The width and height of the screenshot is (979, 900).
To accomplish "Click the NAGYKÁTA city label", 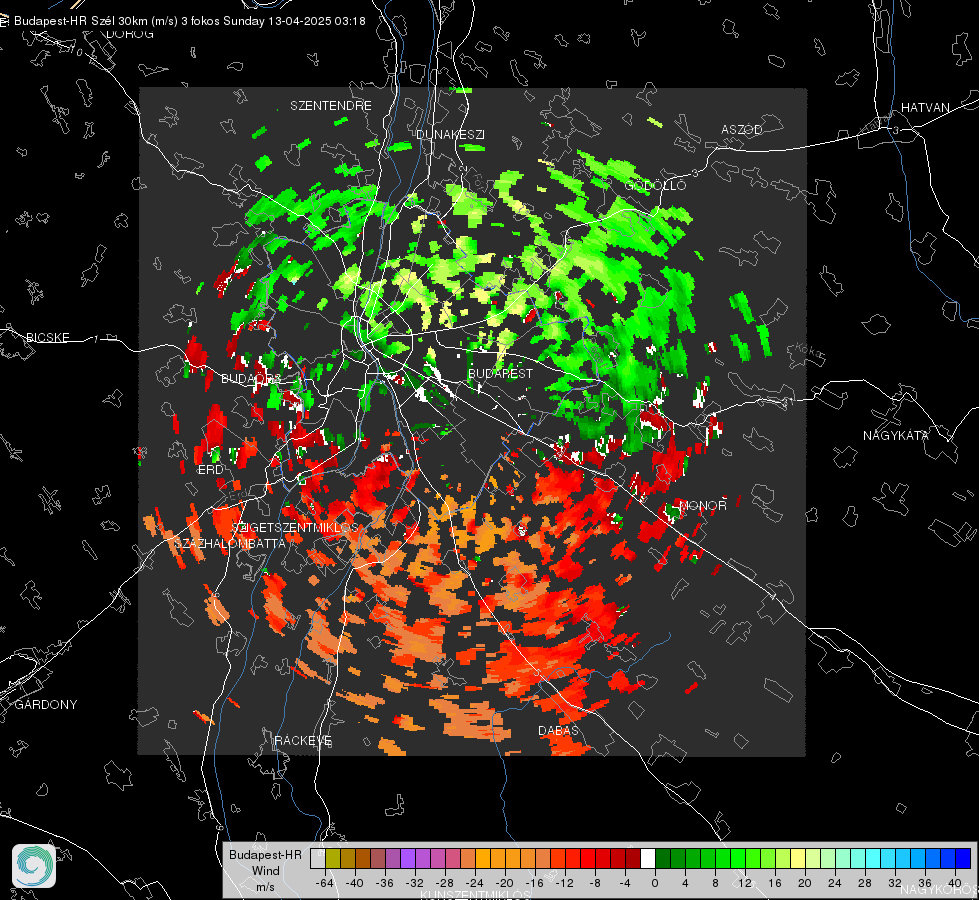I will (x=896, y=435).
